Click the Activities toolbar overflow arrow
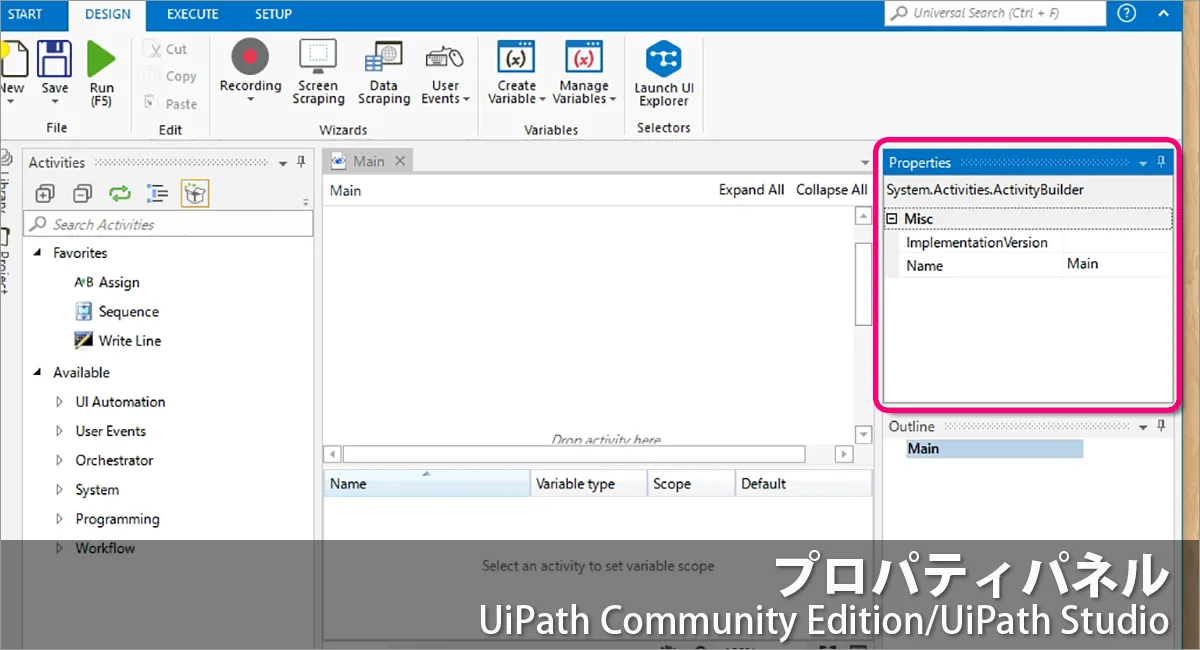Image resolution: width=1200 pixels, height=650 pixels. [306, 203]
